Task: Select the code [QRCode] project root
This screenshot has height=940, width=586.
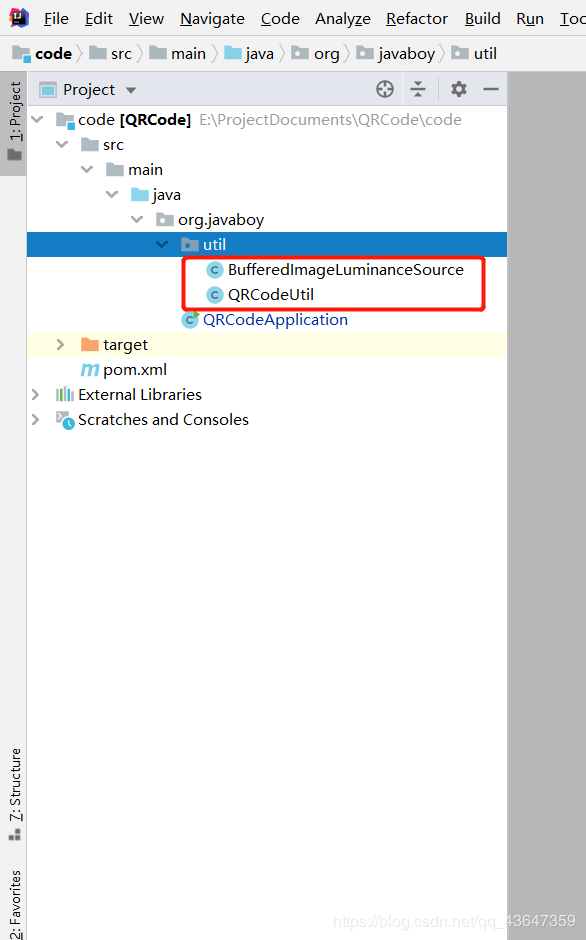Action: tap(134, 120)
